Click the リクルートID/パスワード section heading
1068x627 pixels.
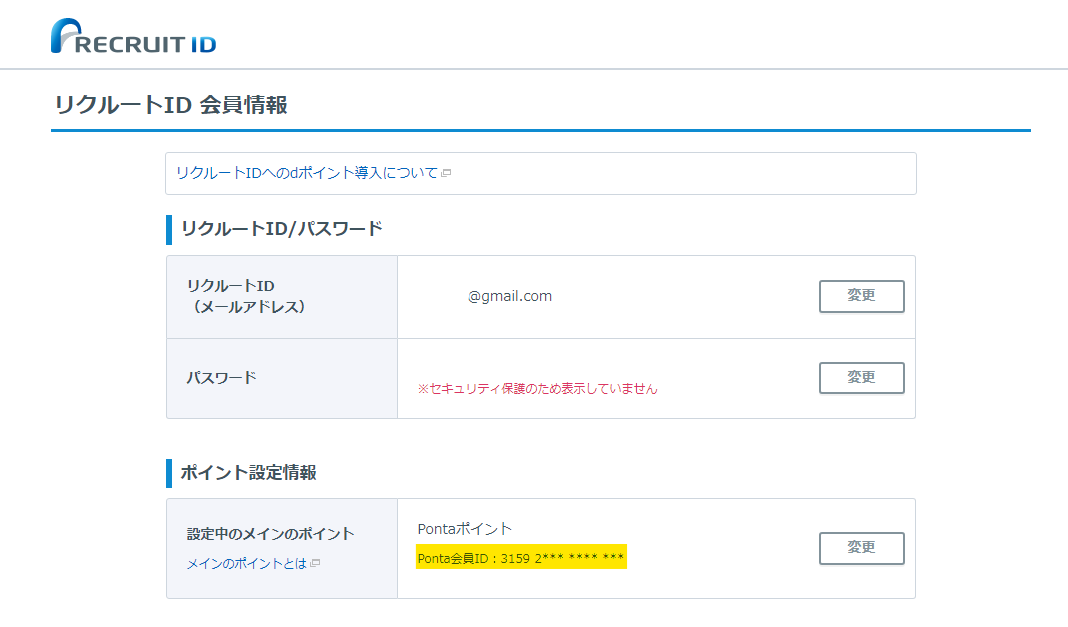tap(281, 229)
